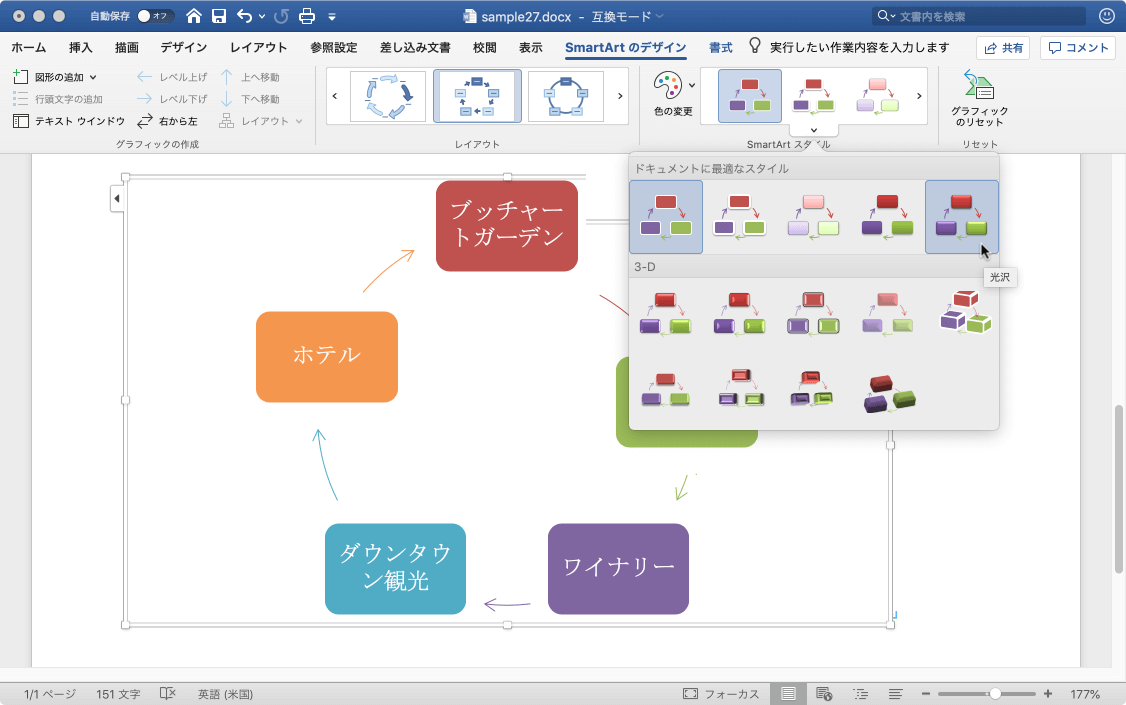The height and width of the screenshot is (705, 1126).
Task: Choose the pale subtle effect style
Action: 814,217
